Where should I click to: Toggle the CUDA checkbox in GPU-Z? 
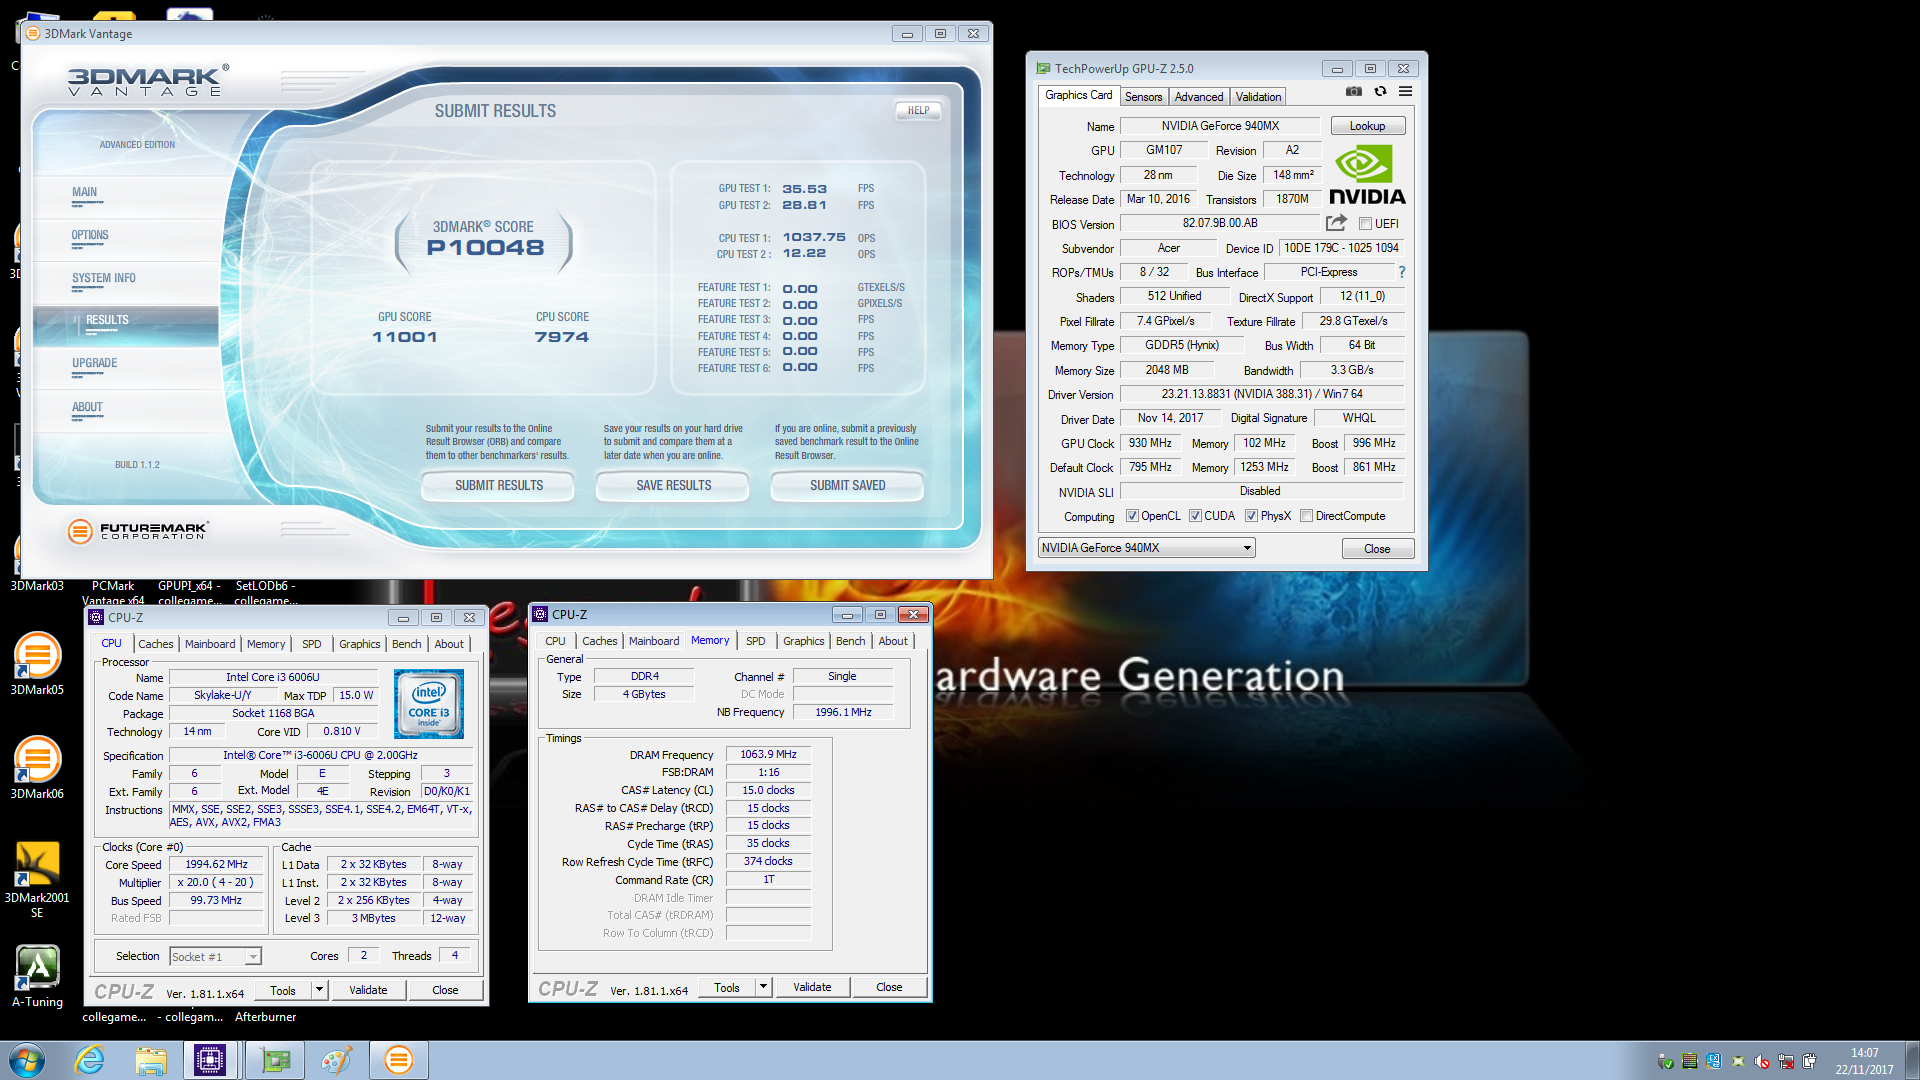point(1195,516)
